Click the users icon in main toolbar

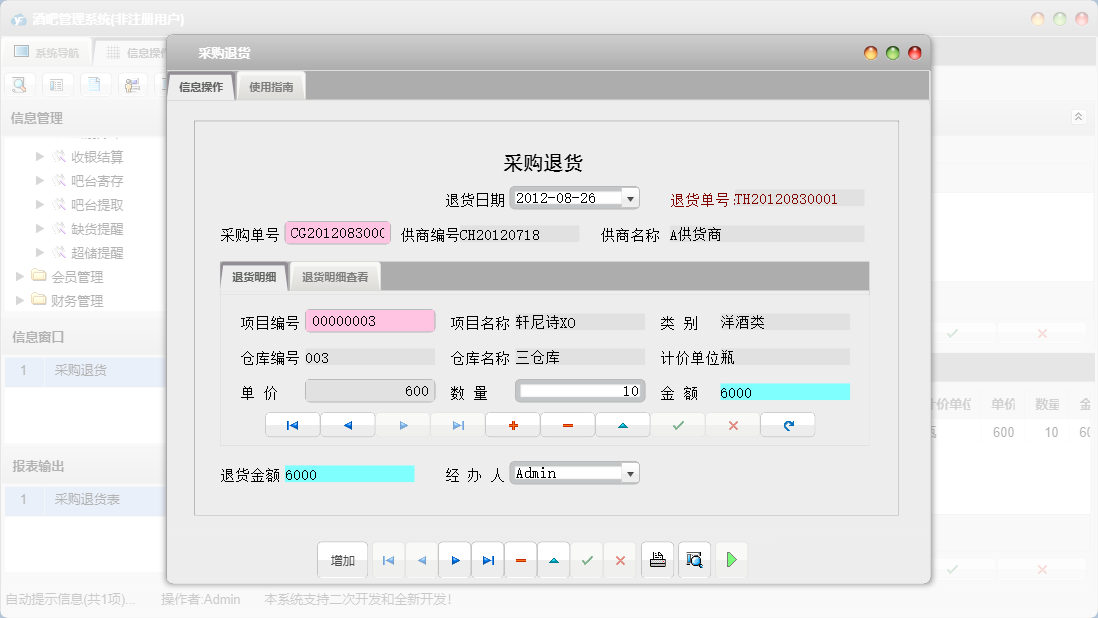click(132, 85)
